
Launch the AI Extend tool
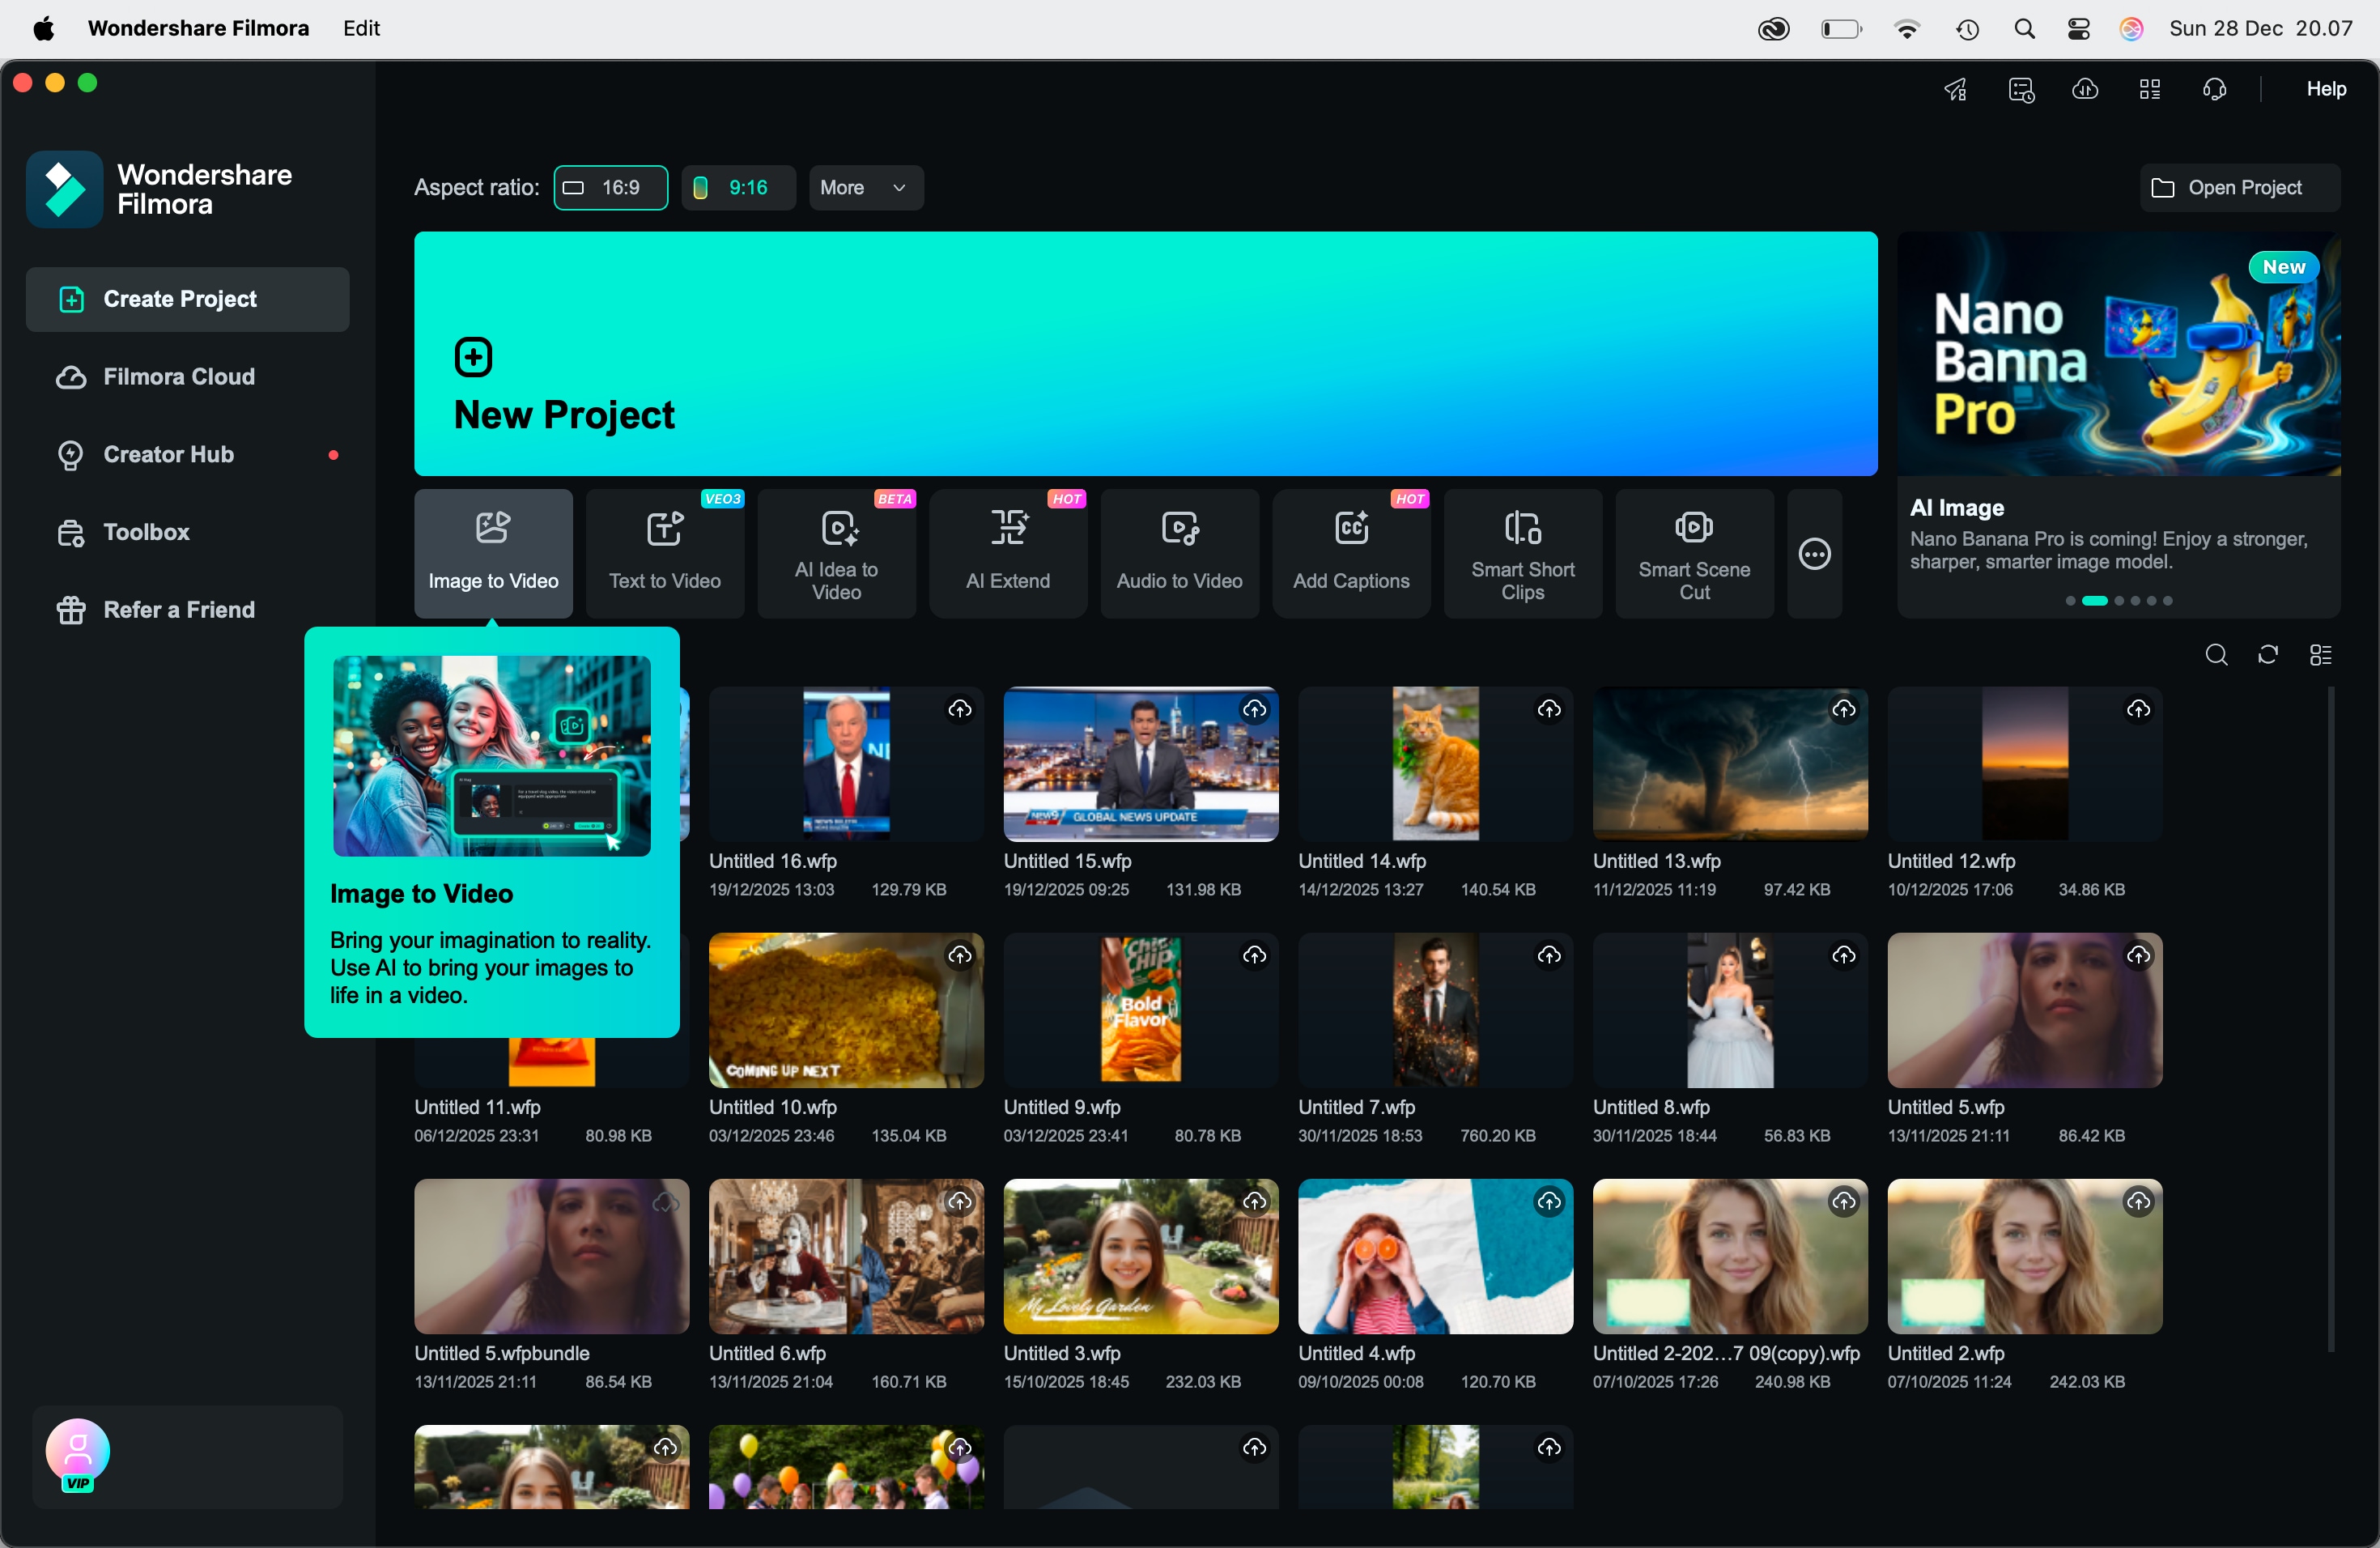1007,553
